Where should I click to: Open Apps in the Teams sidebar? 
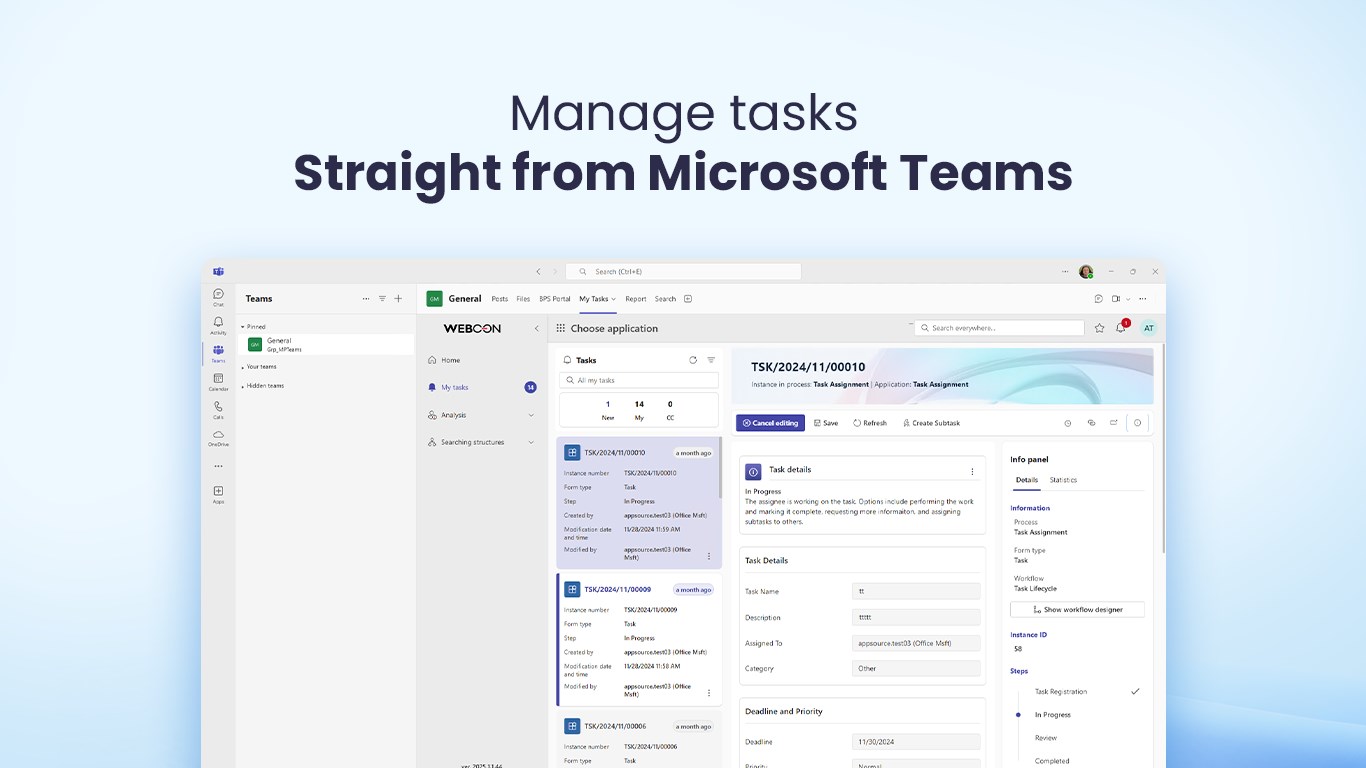[x=218, y=494]
